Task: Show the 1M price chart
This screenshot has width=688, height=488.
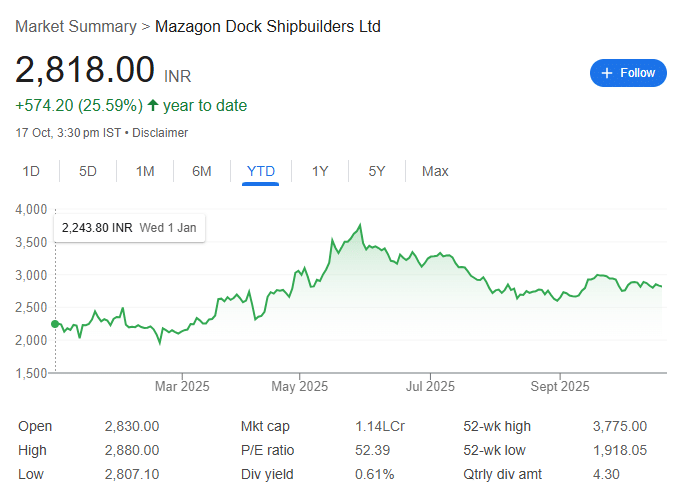Action: (145, 171)
